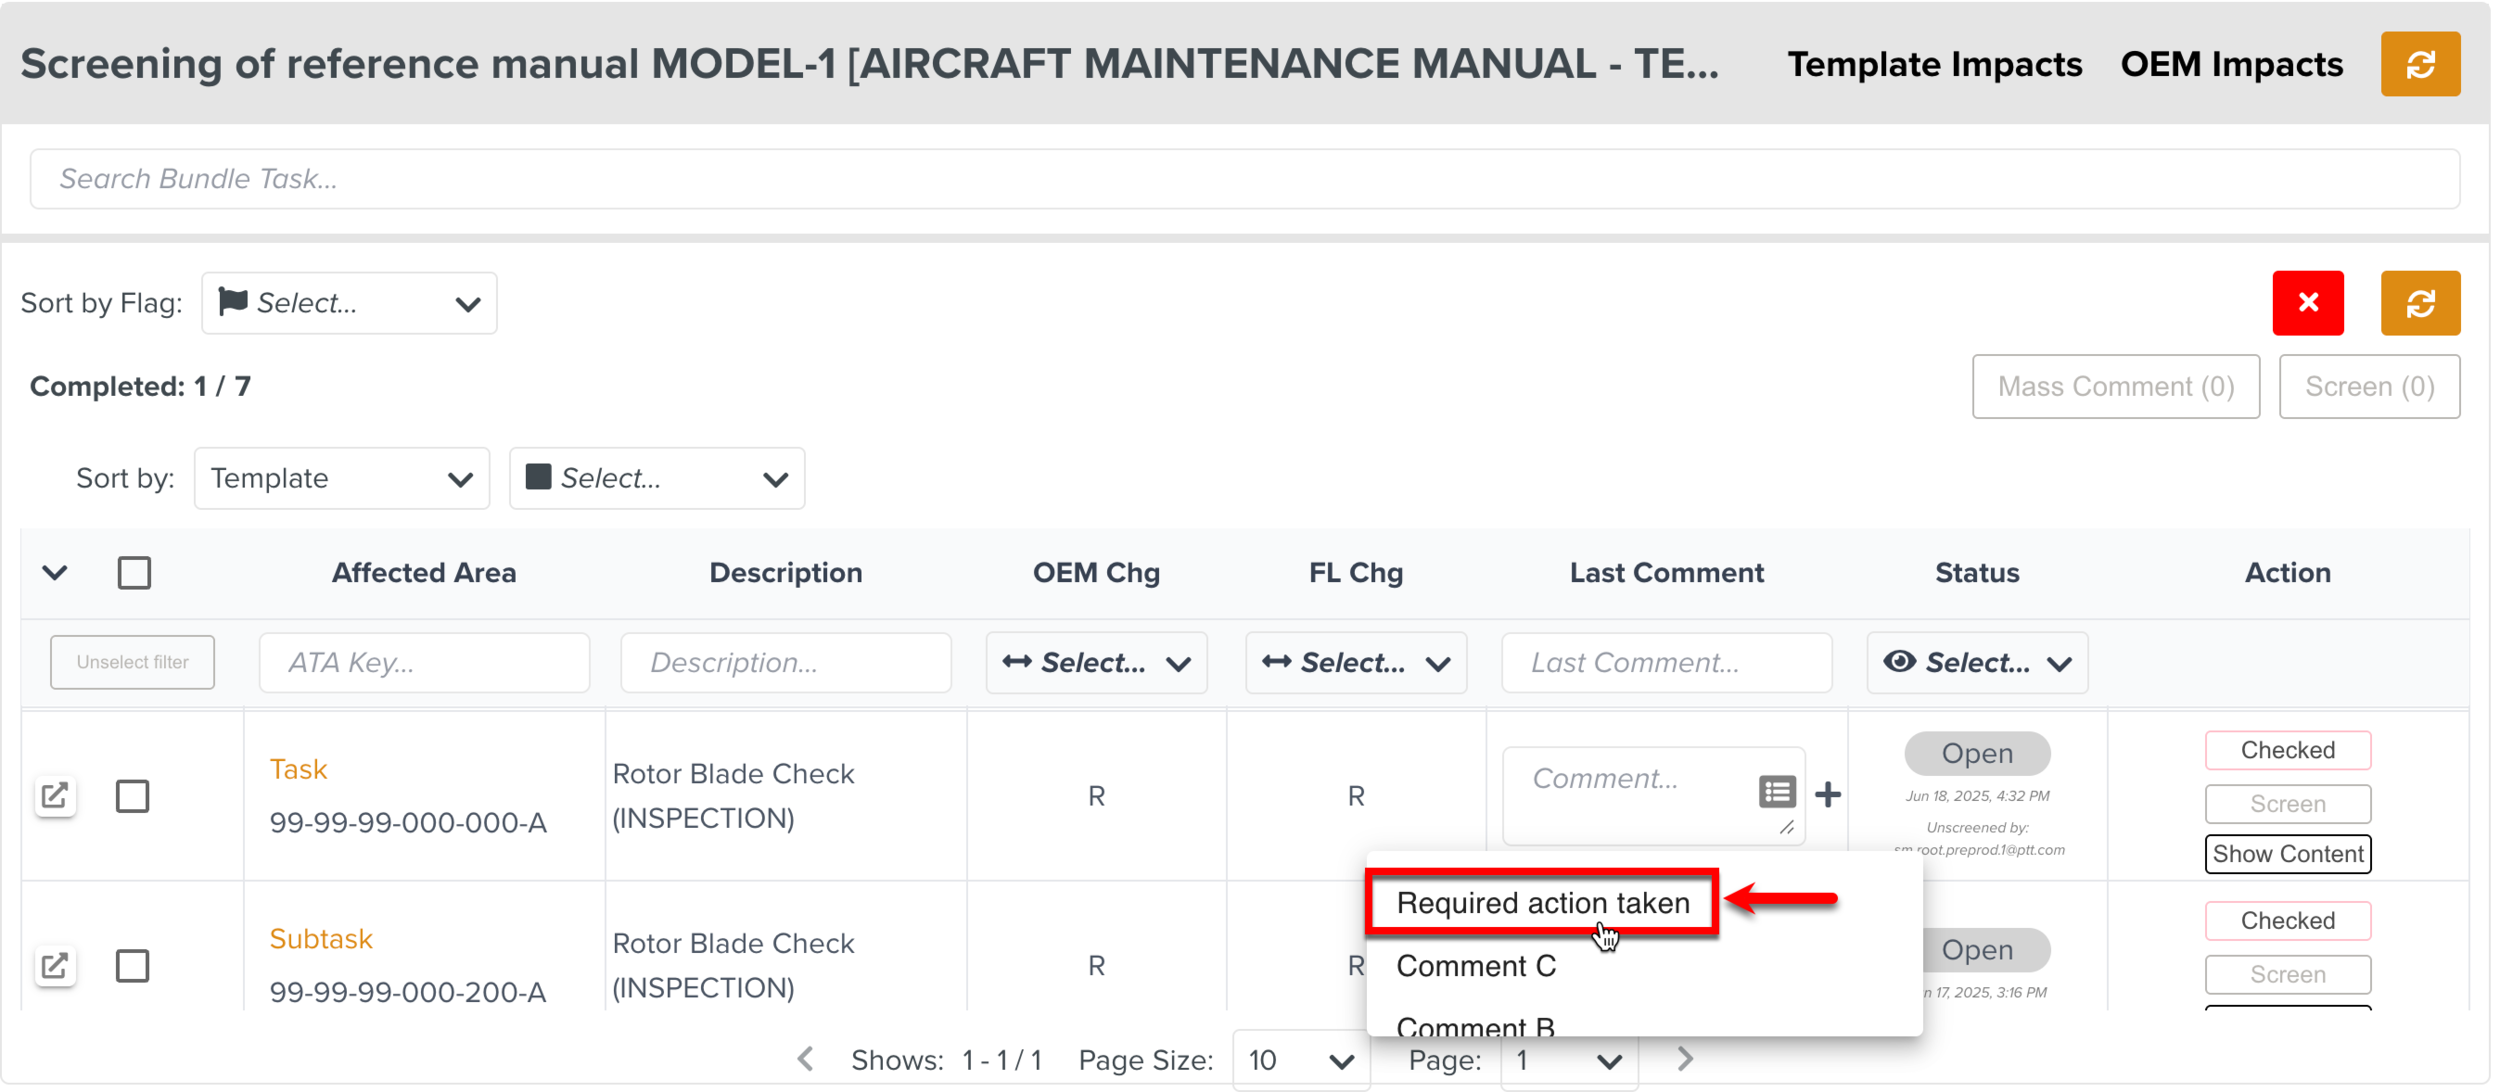Check the Task 99-99-99-000-000-A row checkbox
This screenshot has height=1092, width=2500.
tap(132, 796)
